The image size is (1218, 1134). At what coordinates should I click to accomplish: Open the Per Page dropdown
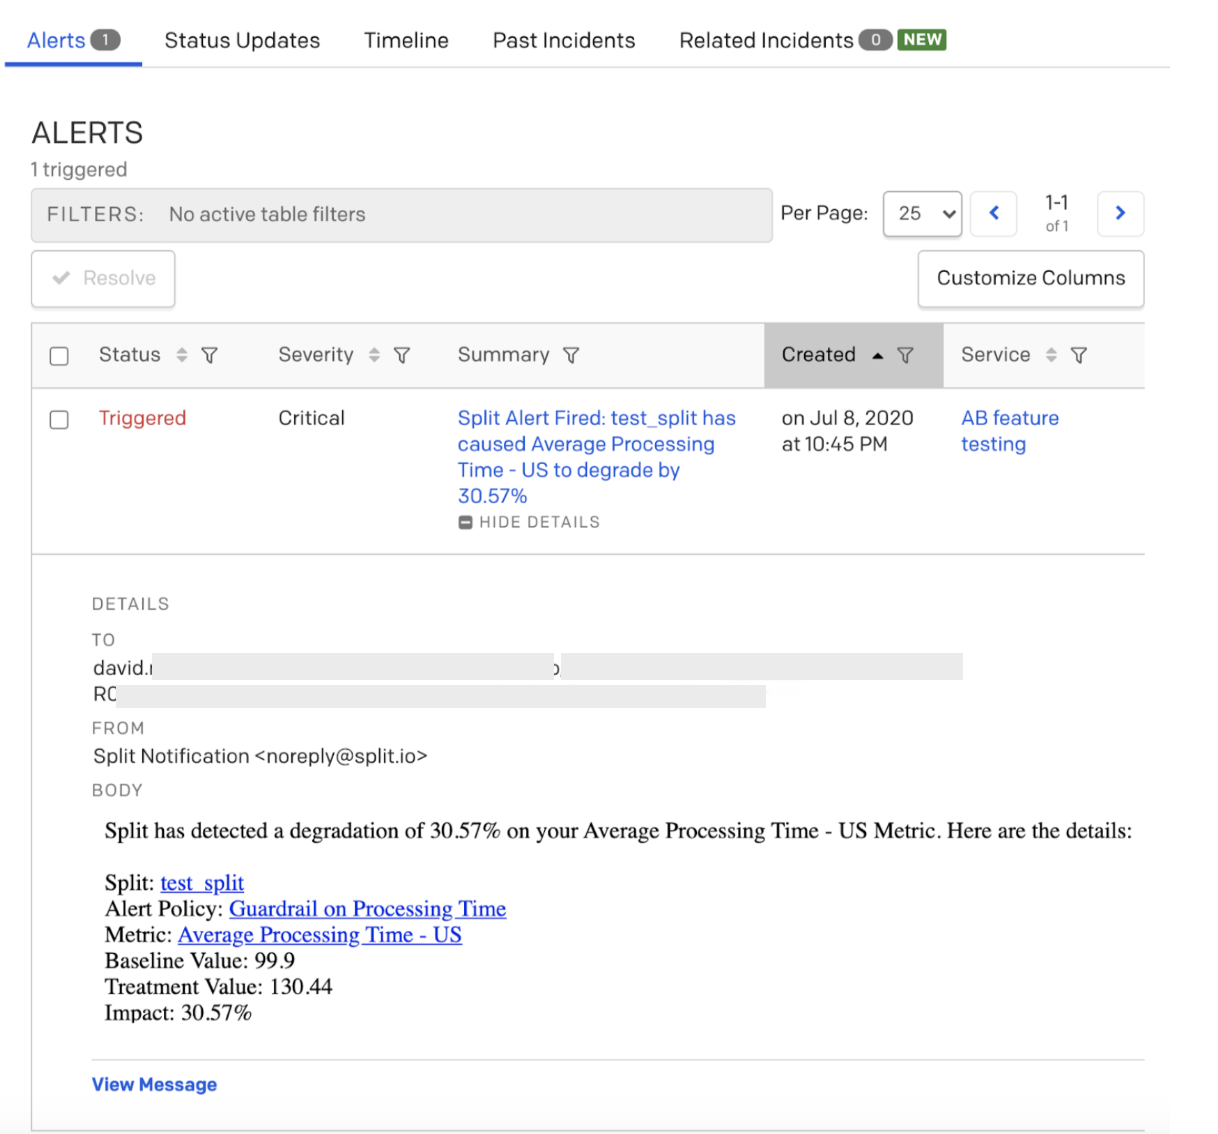922,214
